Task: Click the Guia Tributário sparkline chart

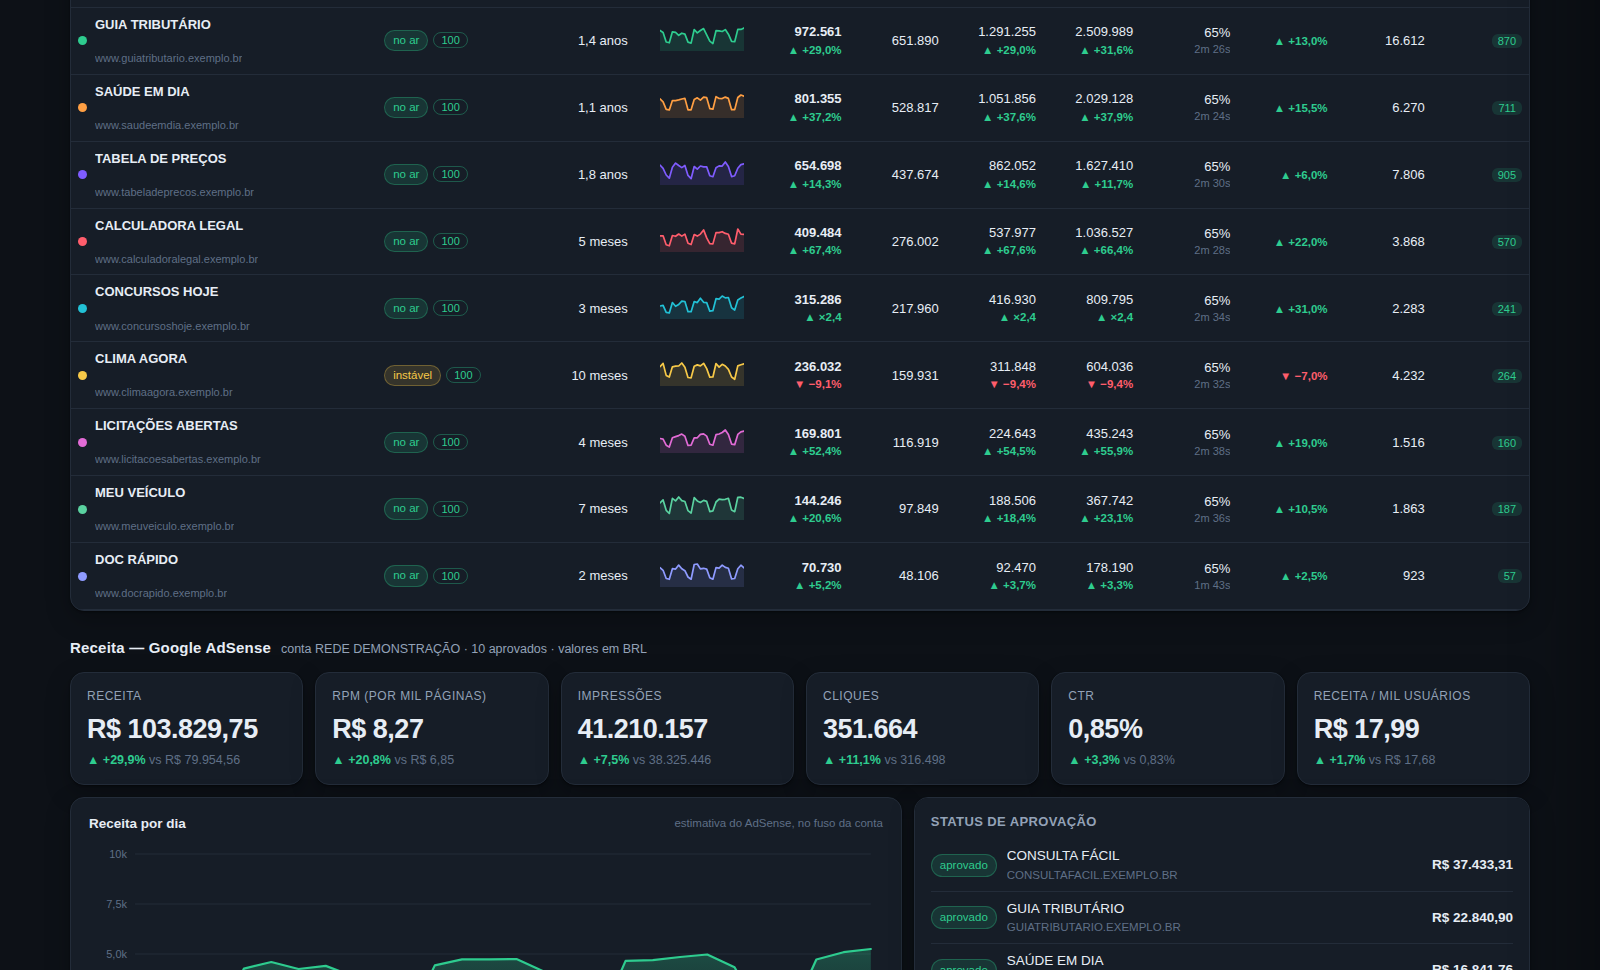Action: [702, 39]
